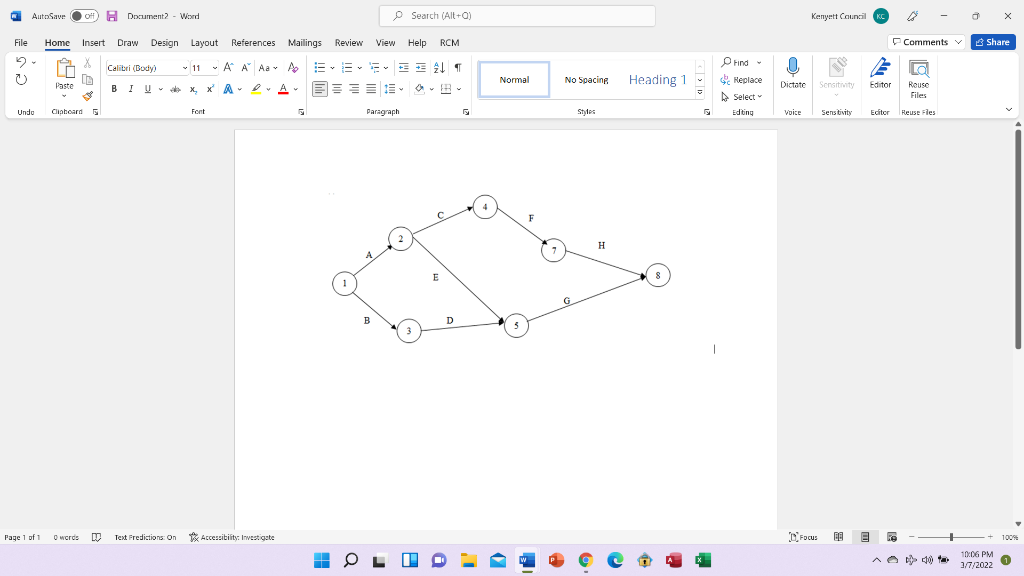Open Reuse Files
The width and height of the screenshot is (1024, 576).
(x=918, y=78)
